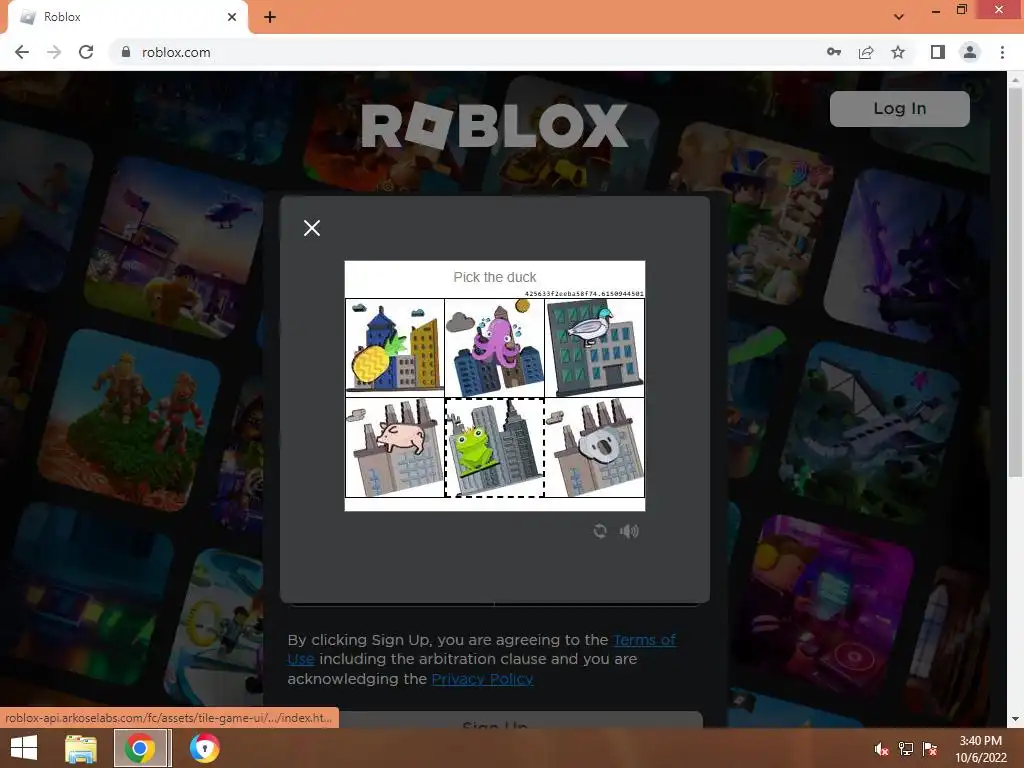Viewport: 1024px width, 768px height.
Task: Open the taskbar clock showing 3:40 PM
Action: [x=980, y=749]
